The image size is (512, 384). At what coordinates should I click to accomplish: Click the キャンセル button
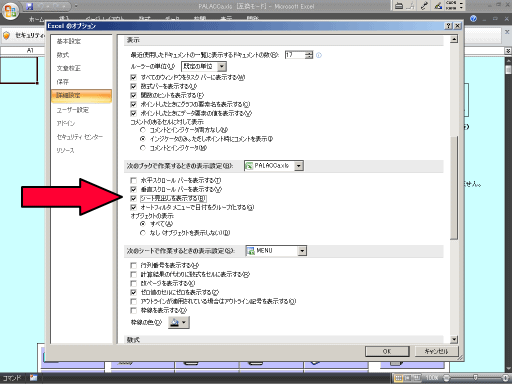coord(436,351)
